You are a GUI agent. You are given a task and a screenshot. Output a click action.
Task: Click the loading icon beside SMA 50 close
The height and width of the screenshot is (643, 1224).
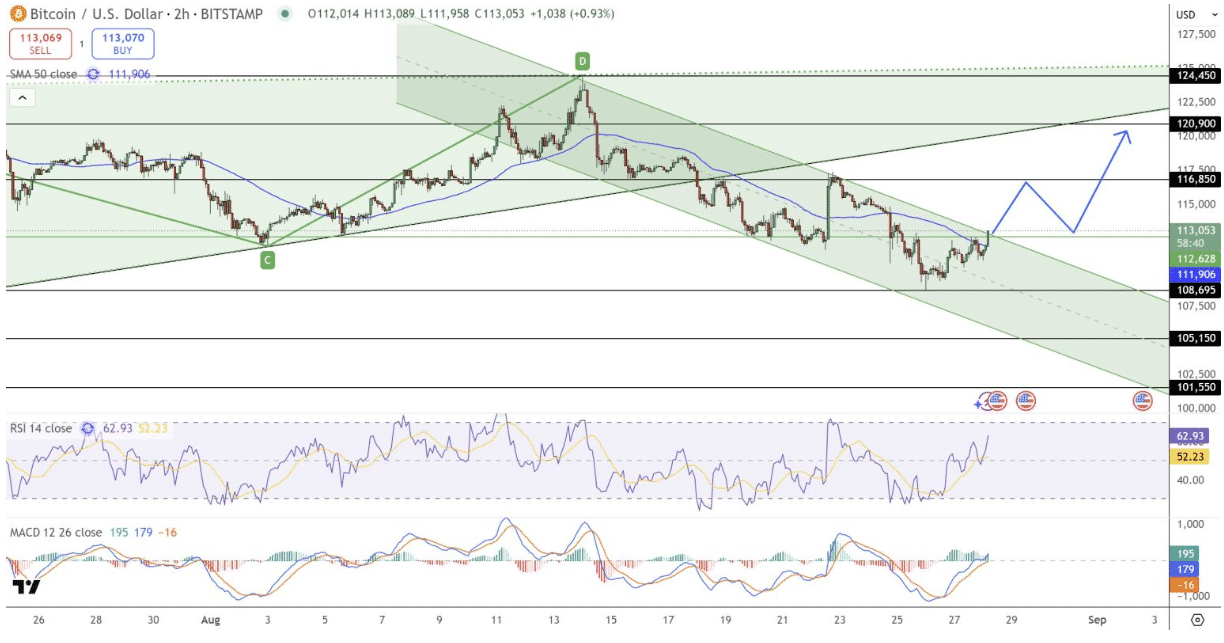click(94, 74)
